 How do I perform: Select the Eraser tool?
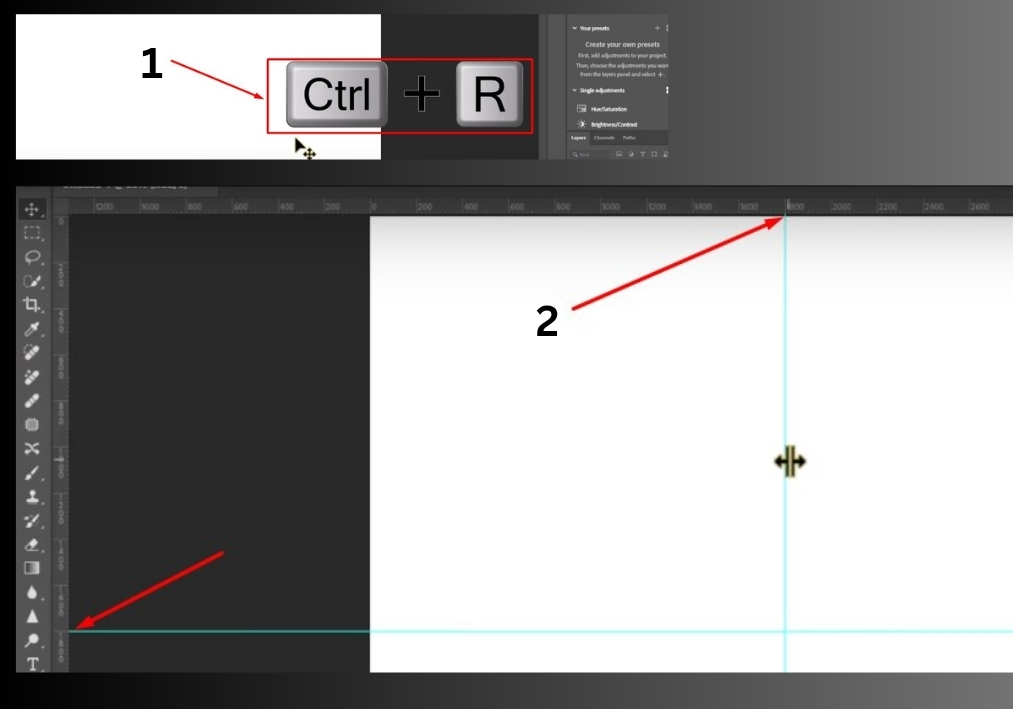click(x=32, y=544)
